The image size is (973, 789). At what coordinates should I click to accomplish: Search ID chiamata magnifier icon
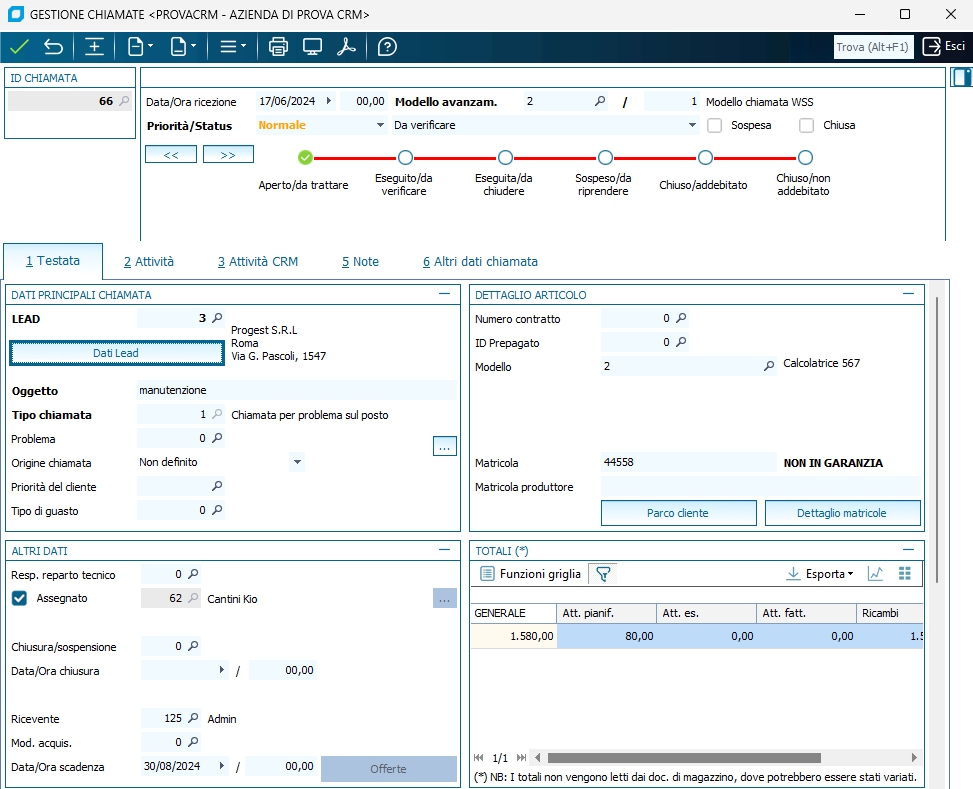125,101
